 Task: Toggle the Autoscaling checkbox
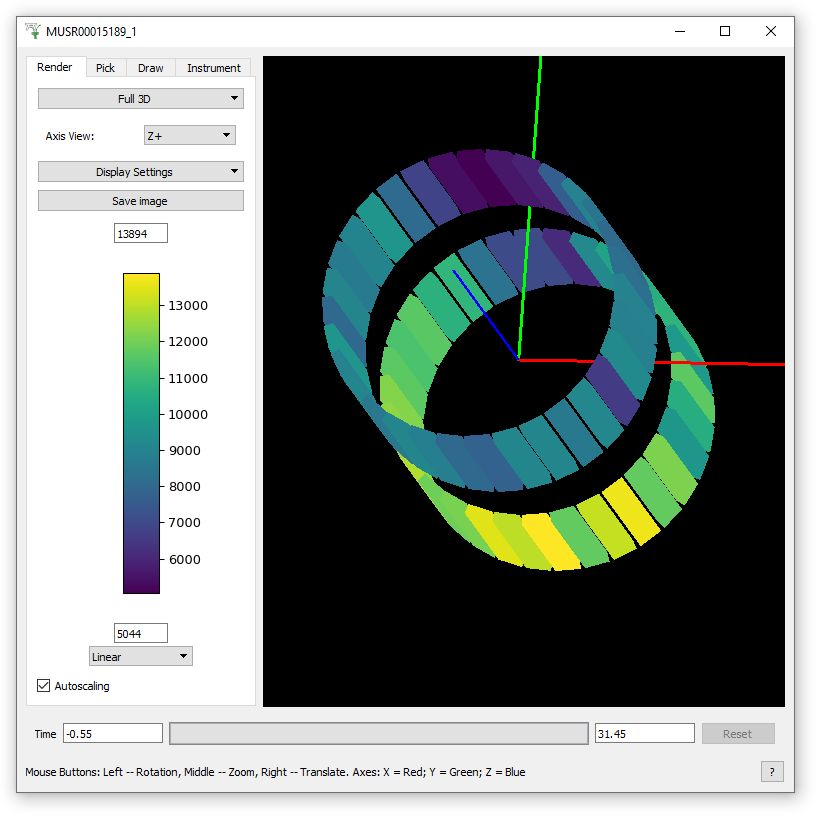click(44, 686)
